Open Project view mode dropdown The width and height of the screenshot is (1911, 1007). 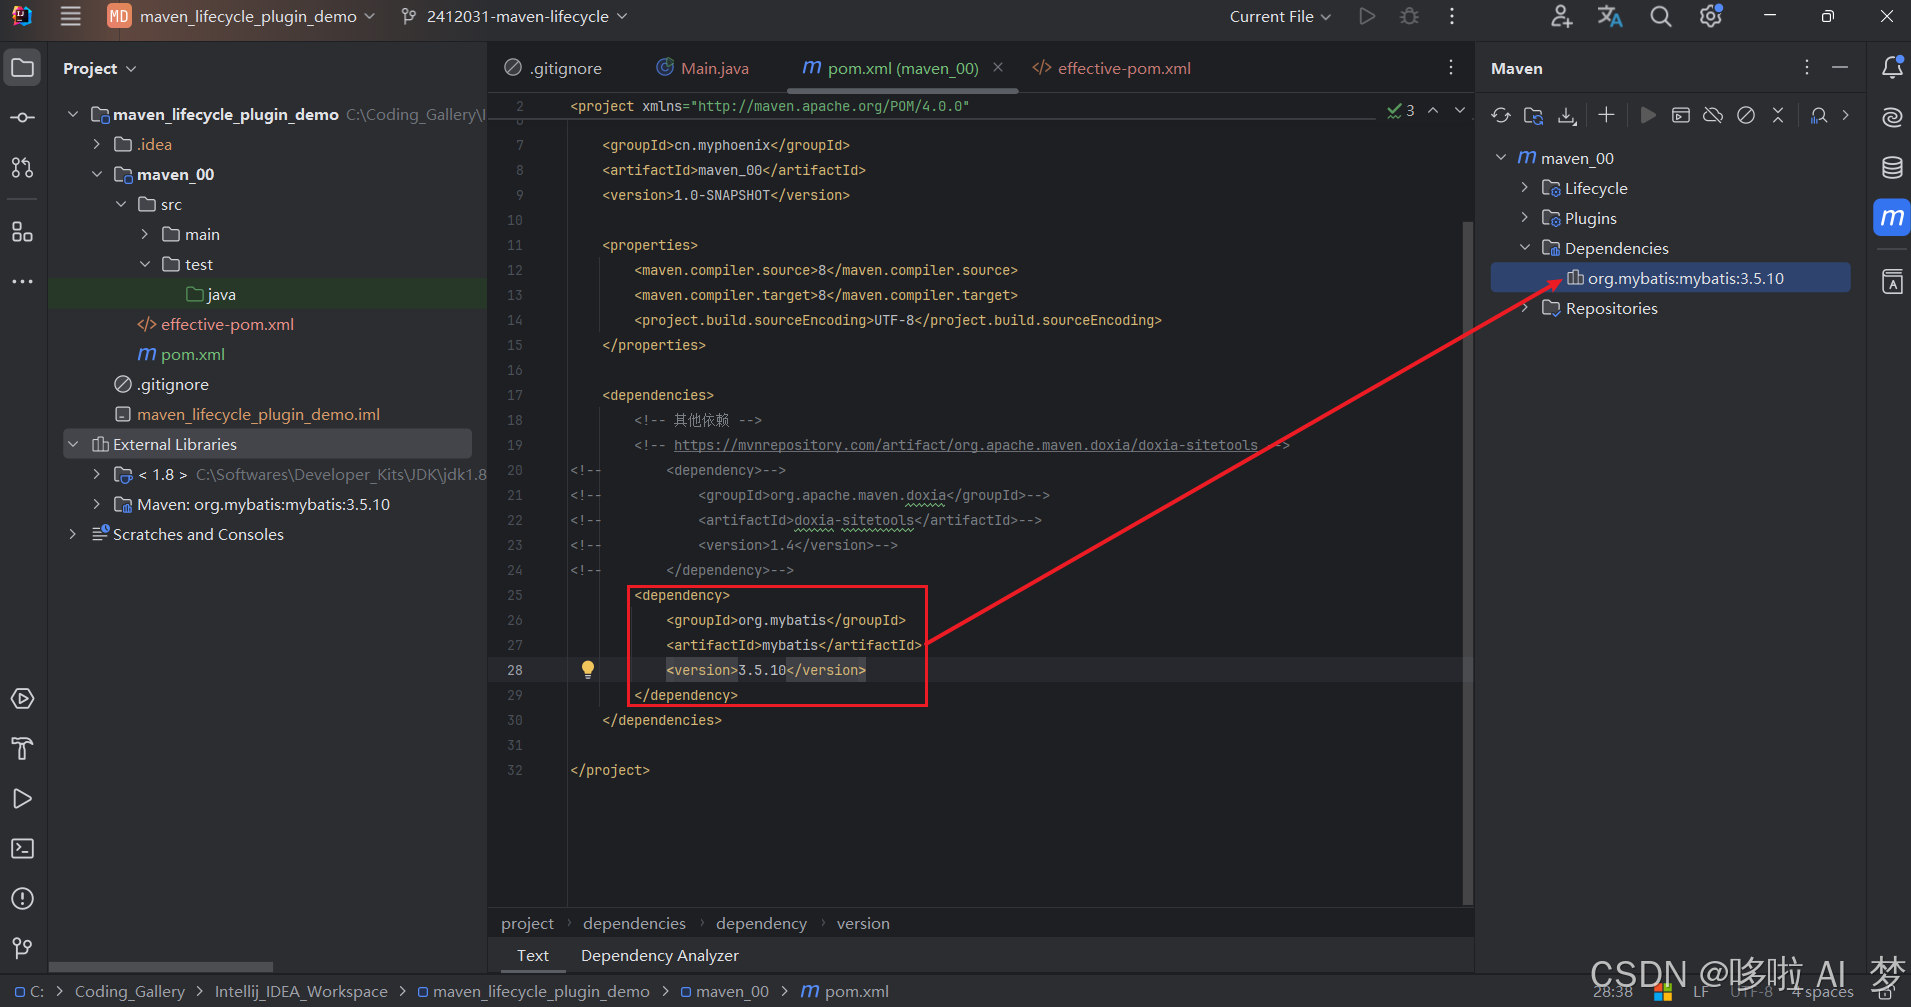point(99,68)
